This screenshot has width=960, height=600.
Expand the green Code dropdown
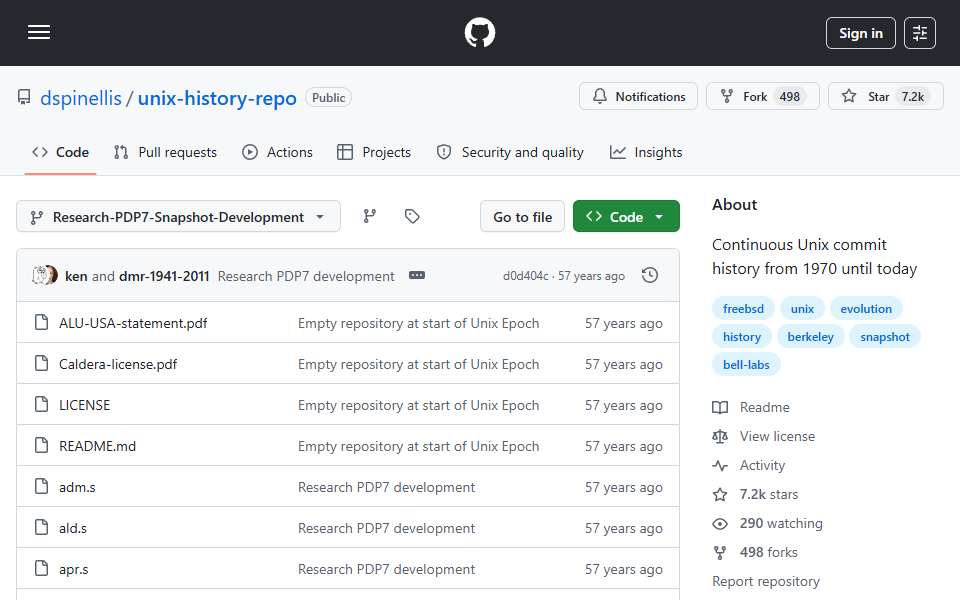tap(626, 217)
